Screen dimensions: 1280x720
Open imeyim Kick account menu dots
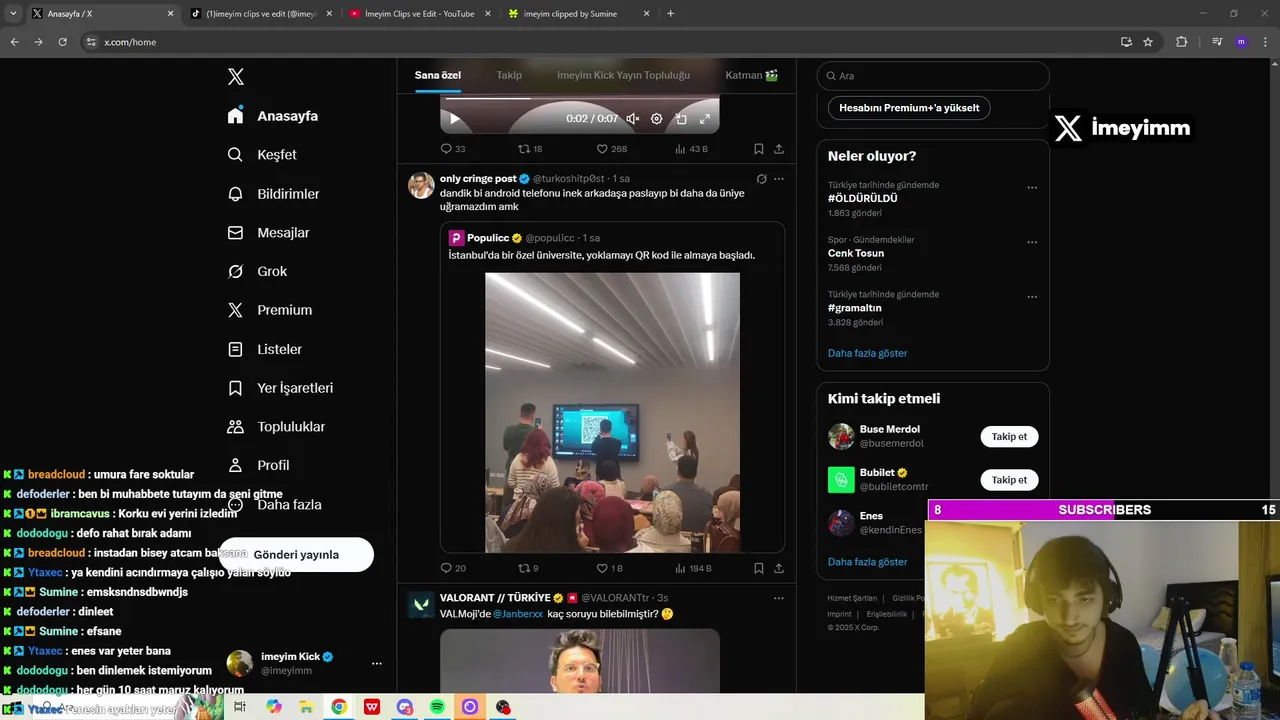(377, 663)
